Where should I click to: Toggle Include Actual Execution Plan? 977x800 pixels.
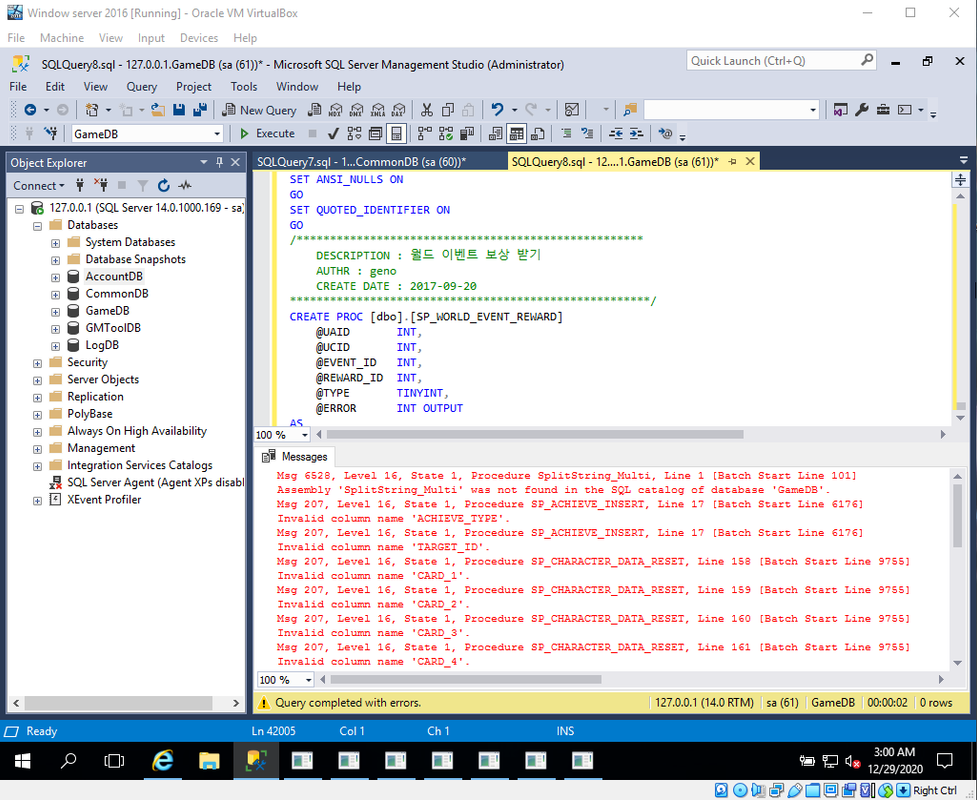(x=425, y=133)
